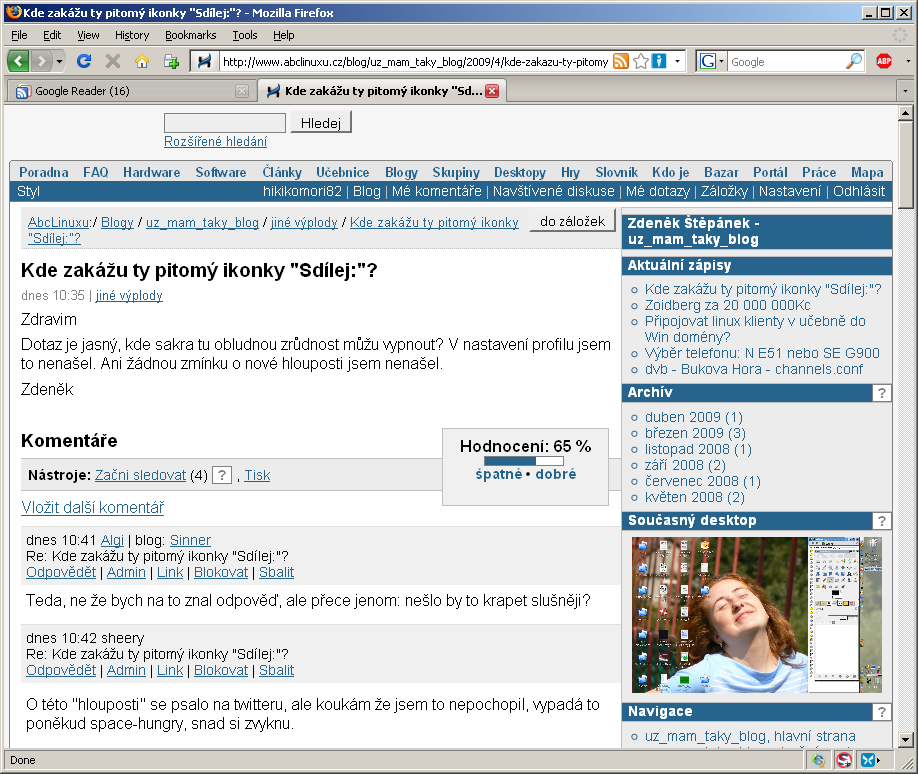Click the site favicon beside the URL bar
This screenshot has height=774, width=918.
tap(204, 61)
